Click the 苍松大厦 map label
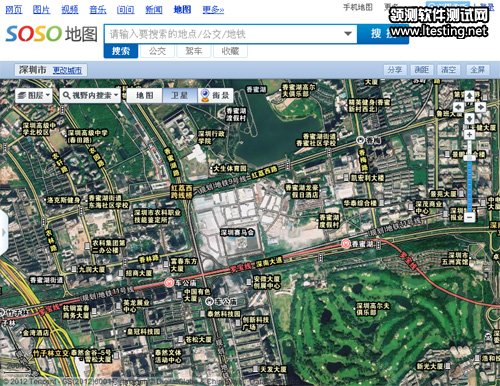The height and width of the screenshot is (386, 500). pyautogui.click(x=198, y=339)
